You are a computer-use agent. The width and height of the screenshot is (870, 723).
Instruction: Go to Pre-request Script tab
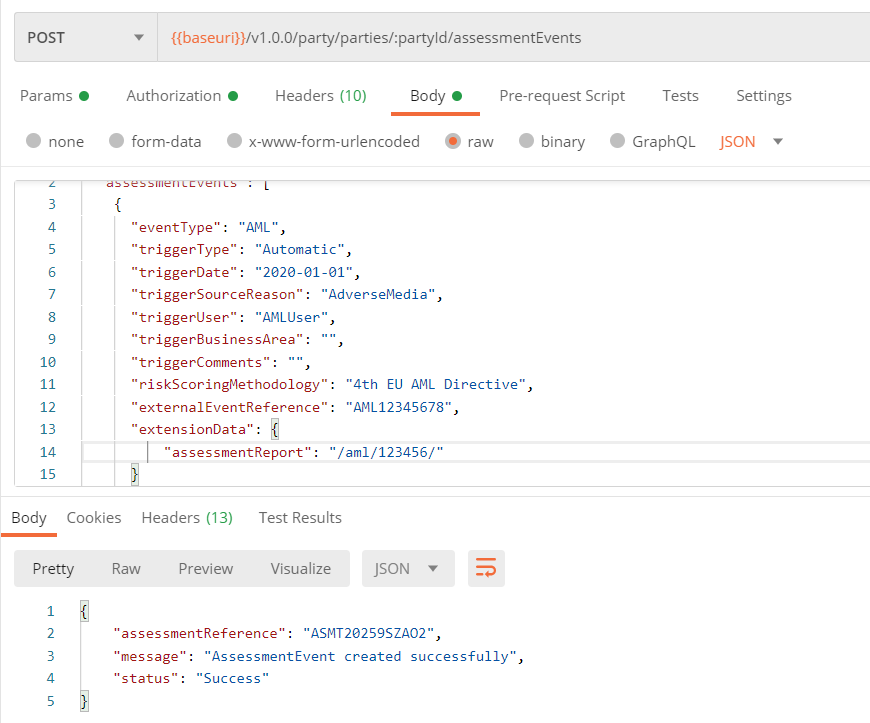point(562,96)
